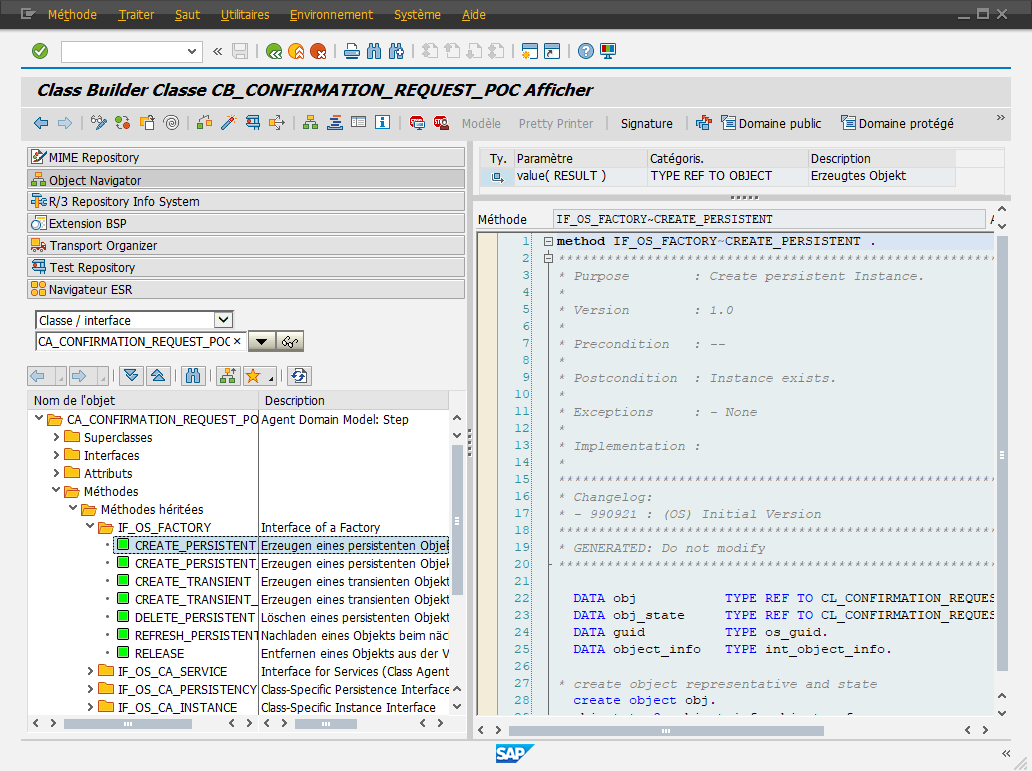The height and width of the screenshot is (771, 1032).
Task: Expand the Superclasses folder
Action: (57, 437)
